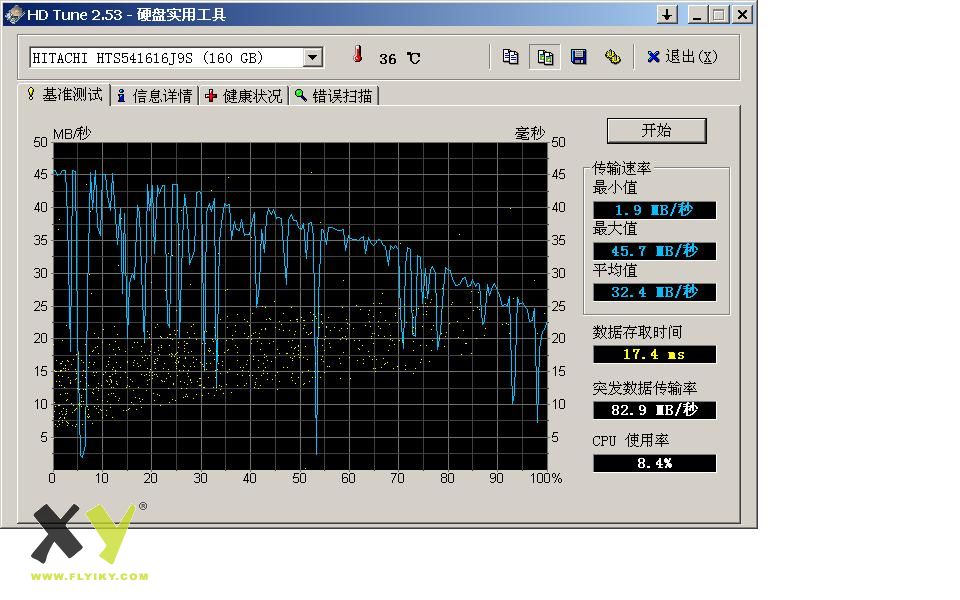
Task: Click the thermometer temperature icon
Action: [x=358, y=55]
